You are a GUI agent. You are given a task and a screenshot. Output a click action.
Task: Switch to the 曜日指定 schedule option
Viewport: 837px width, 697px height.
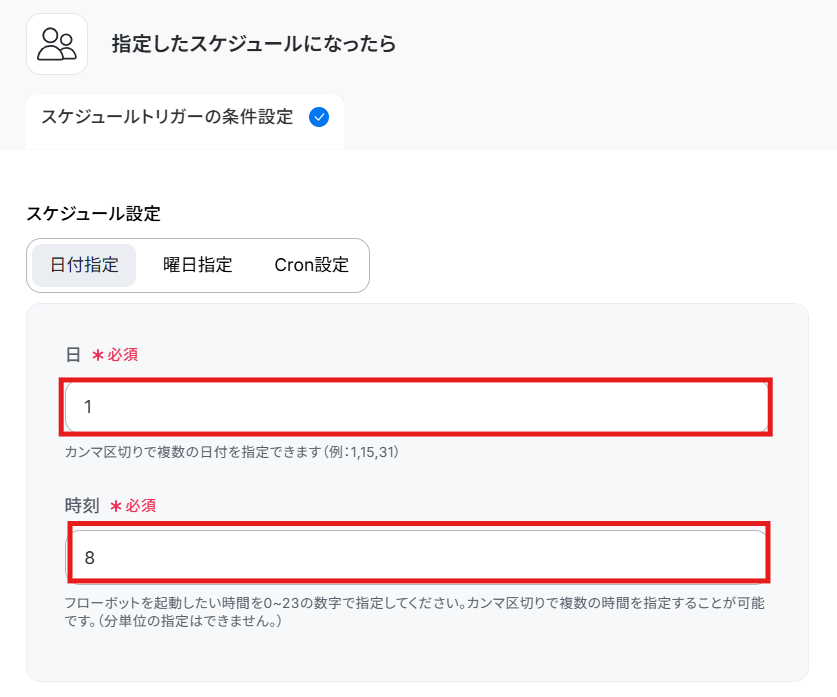click(198, 265)
